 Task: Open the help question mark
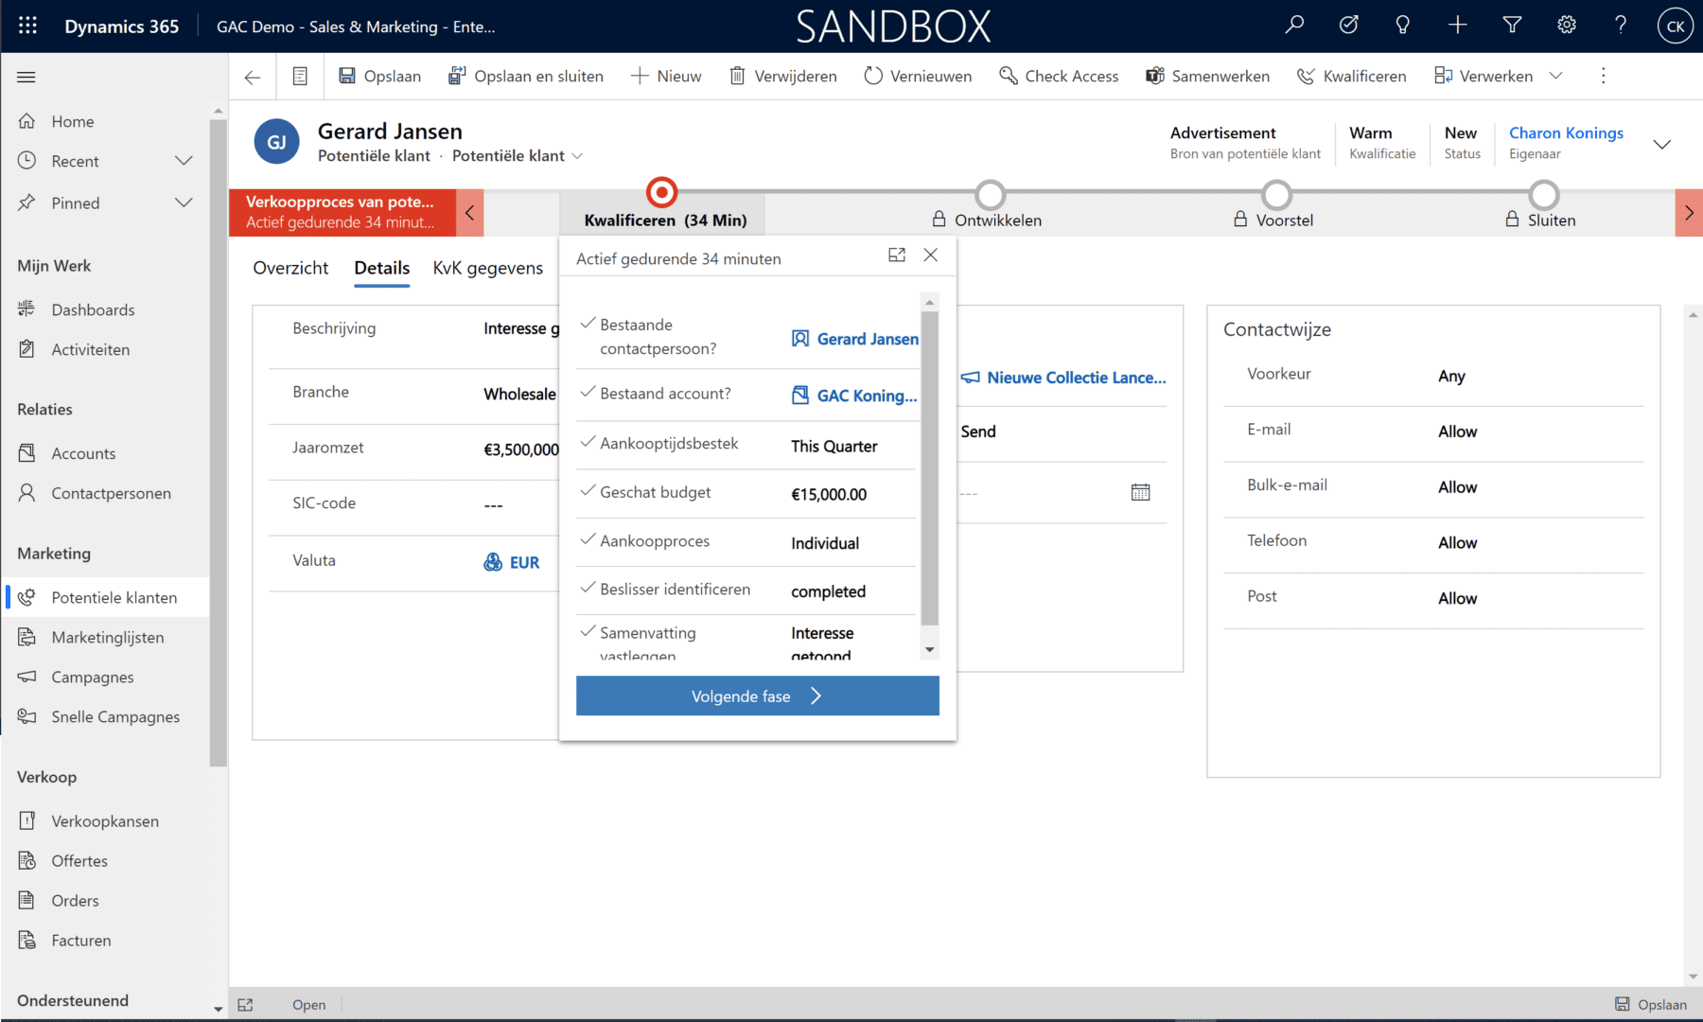(x=1620, y=25)
